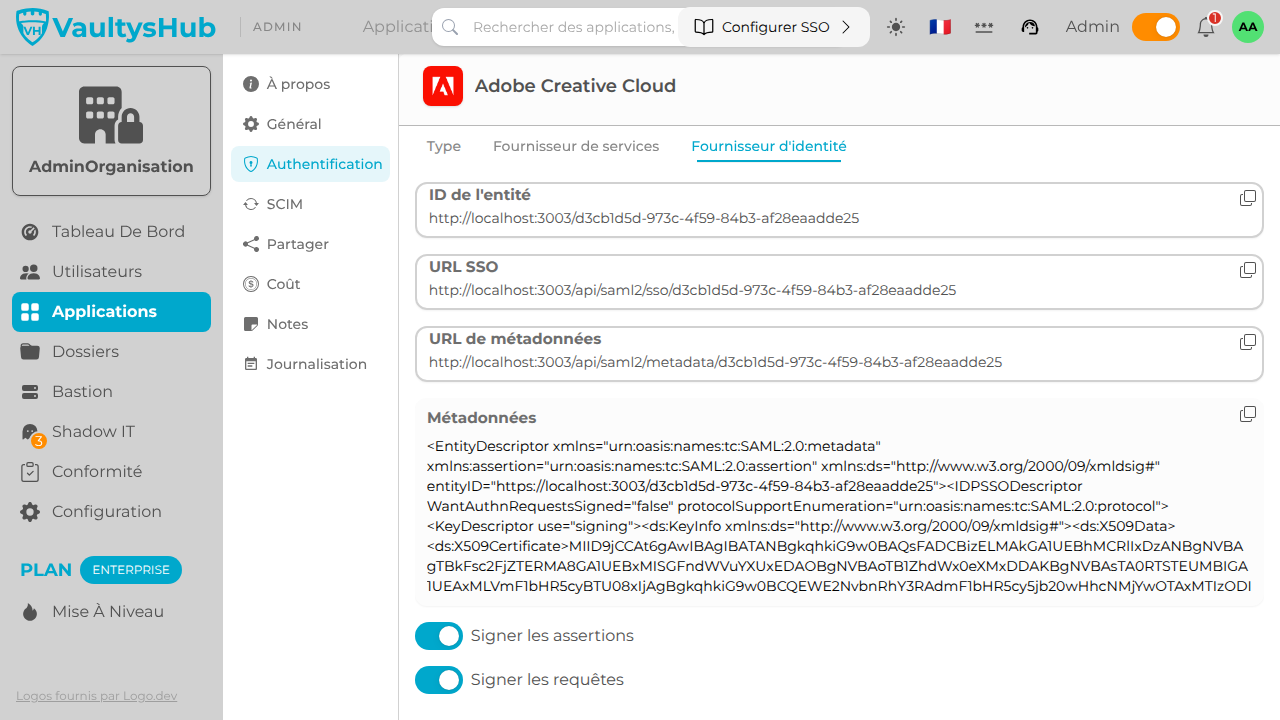
Task: Open the support headset icon
Action: tap(1030, 27)
